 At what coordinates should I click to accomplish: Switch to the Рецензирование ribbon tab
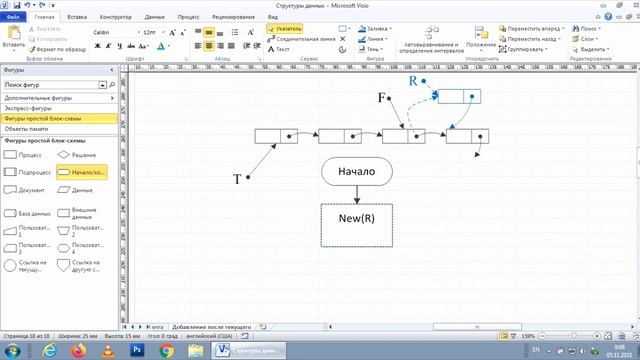point(233,17)
